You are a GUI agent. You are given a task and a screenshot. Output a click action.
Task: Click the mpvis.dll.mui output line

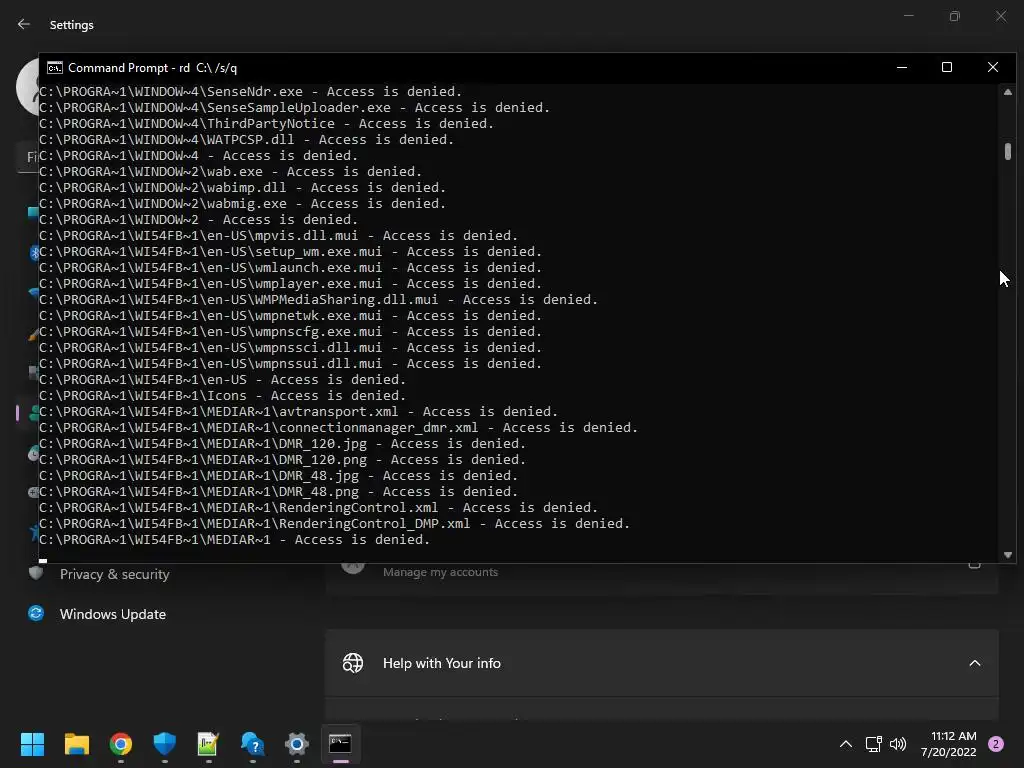click(x=278, y=235)
